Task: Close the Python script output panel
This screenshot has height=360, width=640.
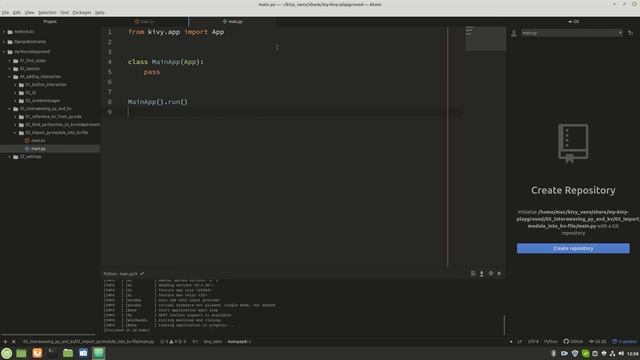Action: click(x=499, y=273)
